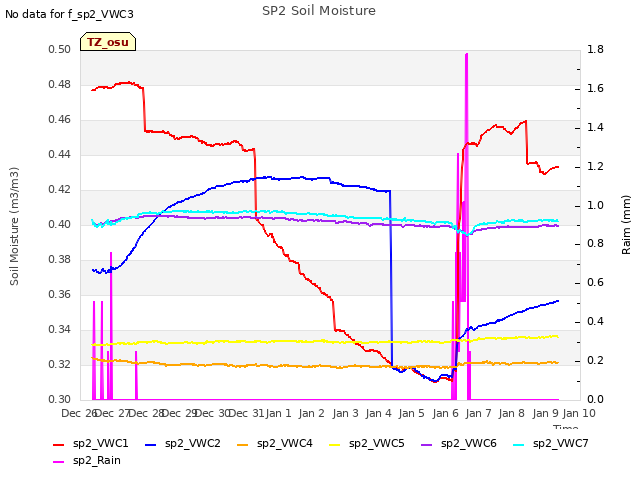This screenshot has height=480, width=640.
Task: Click the Jan 10 date tick label
Action: point(579,414)
